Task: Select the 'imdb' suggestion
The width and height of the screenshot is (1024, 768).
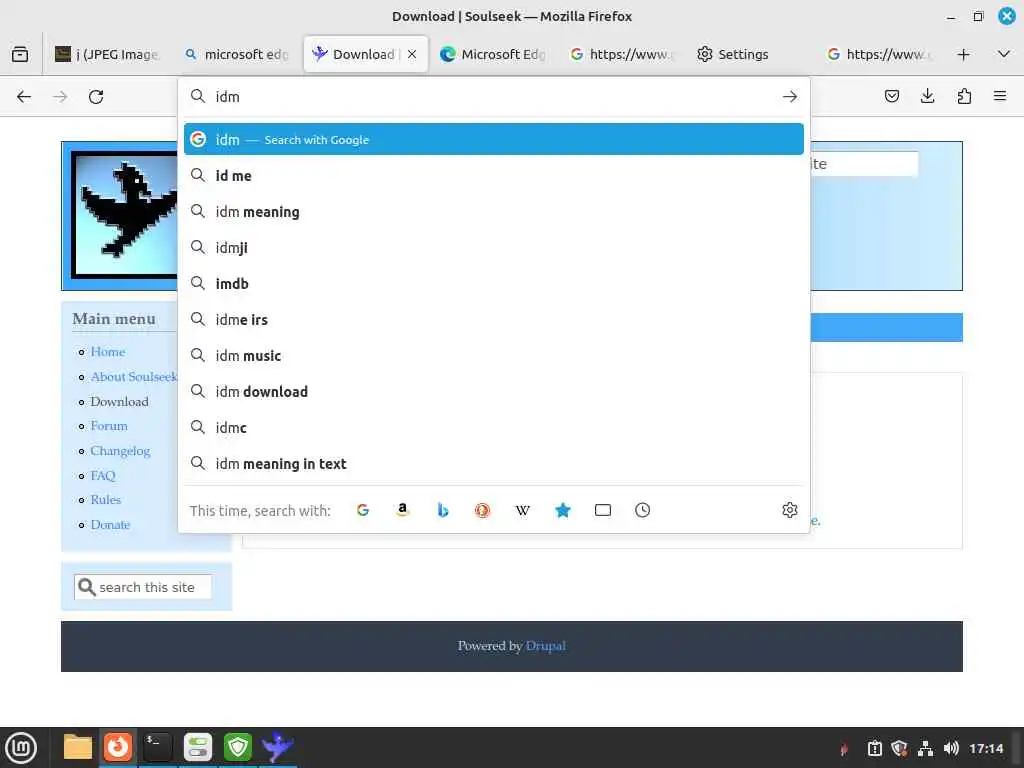Action: [494, 283]
